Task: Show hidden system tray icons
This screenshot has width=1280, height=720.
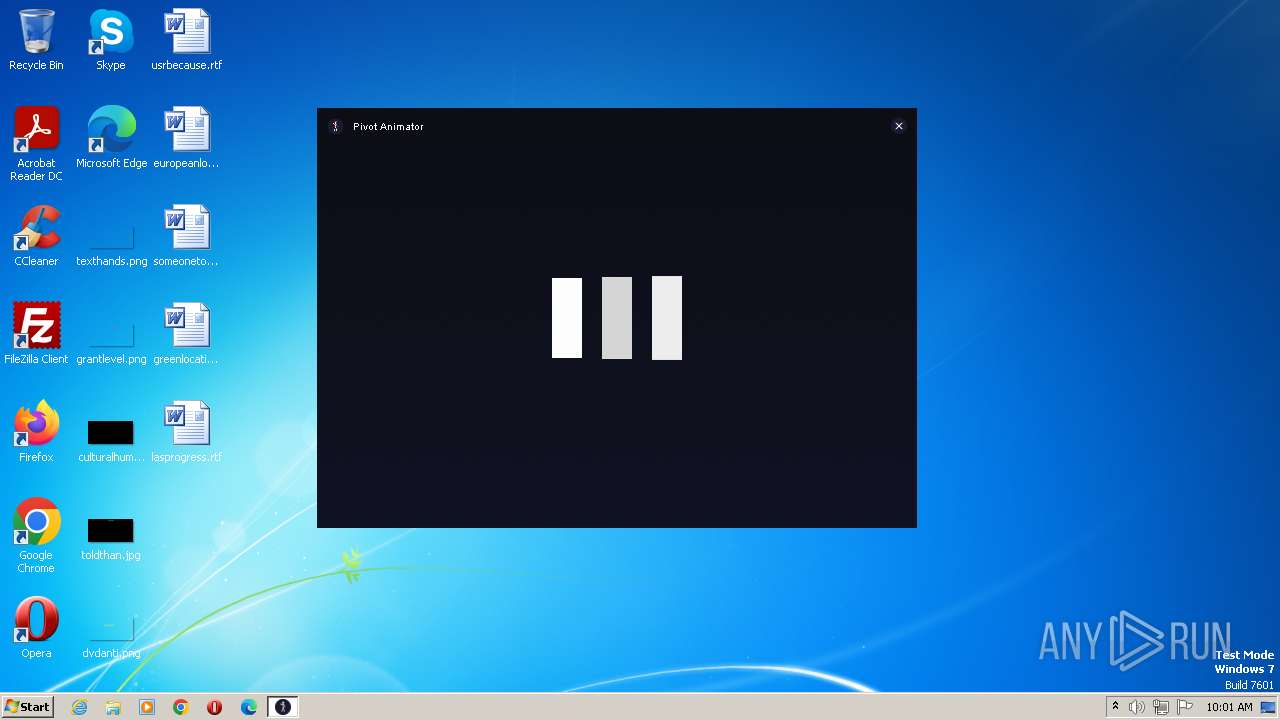Action: pos(1115,707)
